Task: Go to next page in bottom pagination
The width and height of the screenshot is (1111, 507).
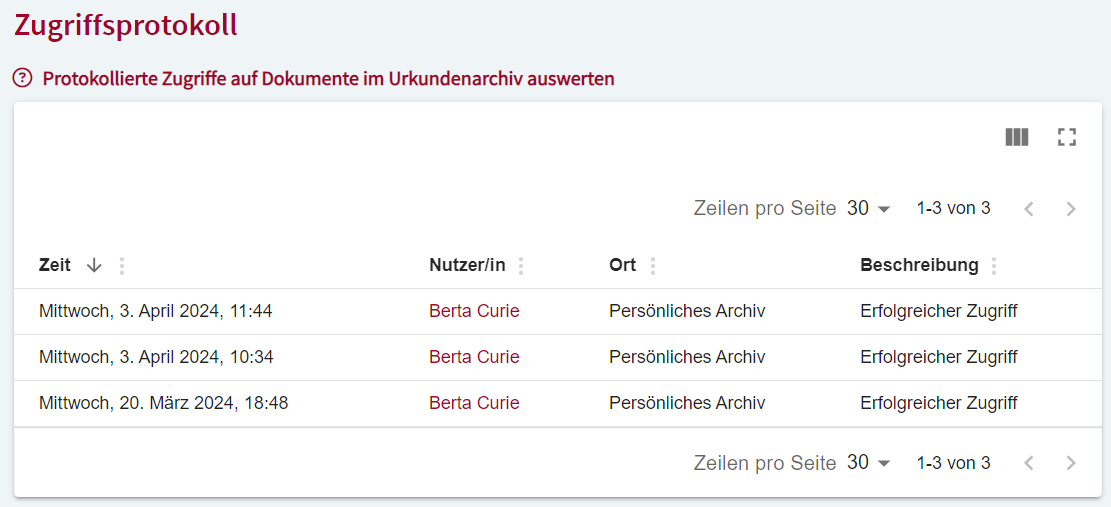Action: [x=1071, y=463]
